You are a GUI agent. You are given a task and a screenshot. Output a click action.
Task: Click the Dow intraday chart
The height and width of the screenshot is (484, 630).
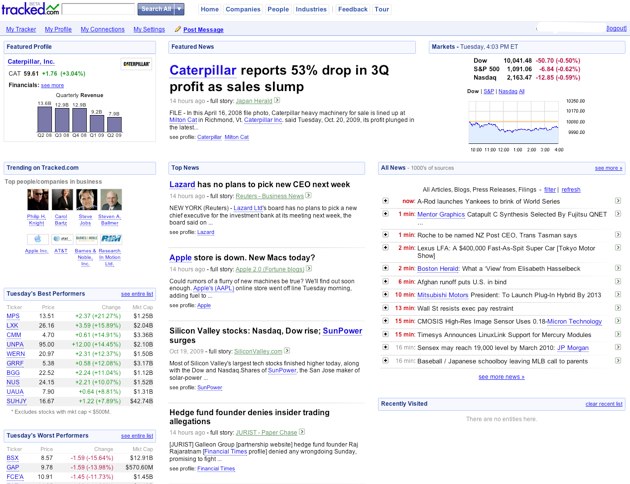(513, 122)
